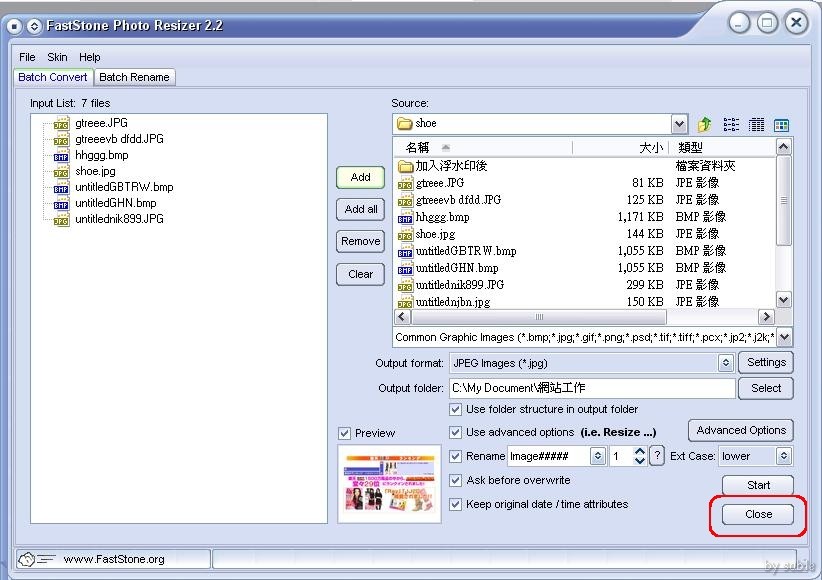This screenshot has width=822, height=580.
Task: Disable Ask before overwrite option
Action: [456, 480]
